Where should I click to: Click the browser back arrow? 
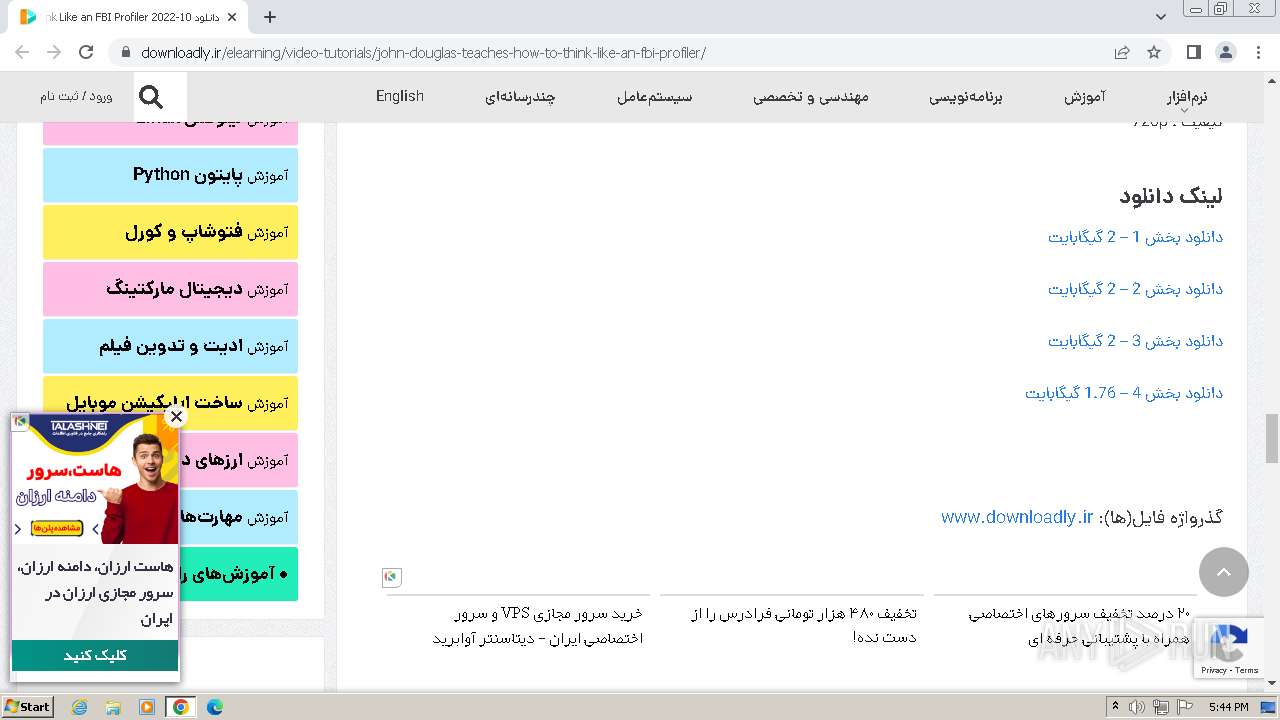tap(22, 52)
